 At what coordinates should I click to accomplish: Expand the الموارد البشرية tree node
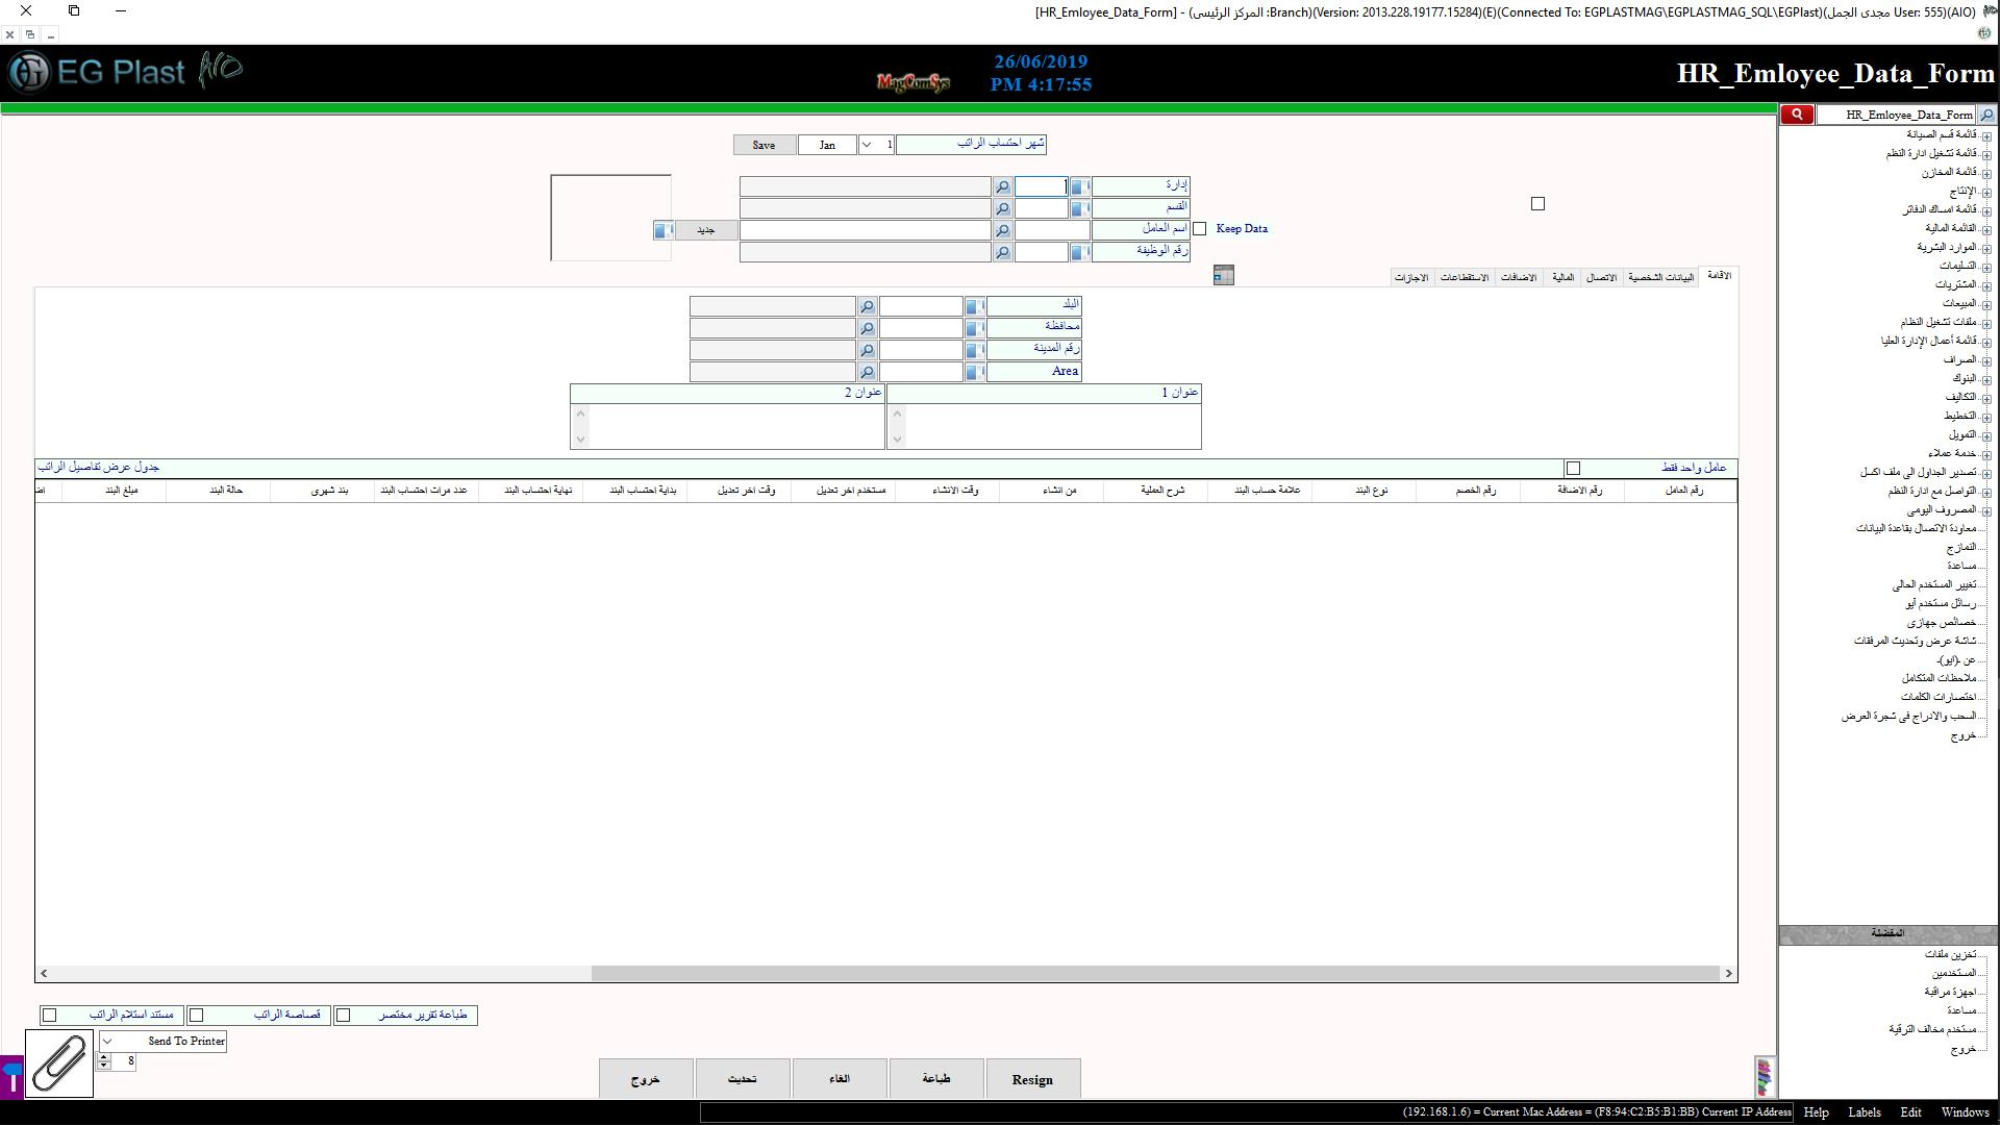[x=1986, y=248]
